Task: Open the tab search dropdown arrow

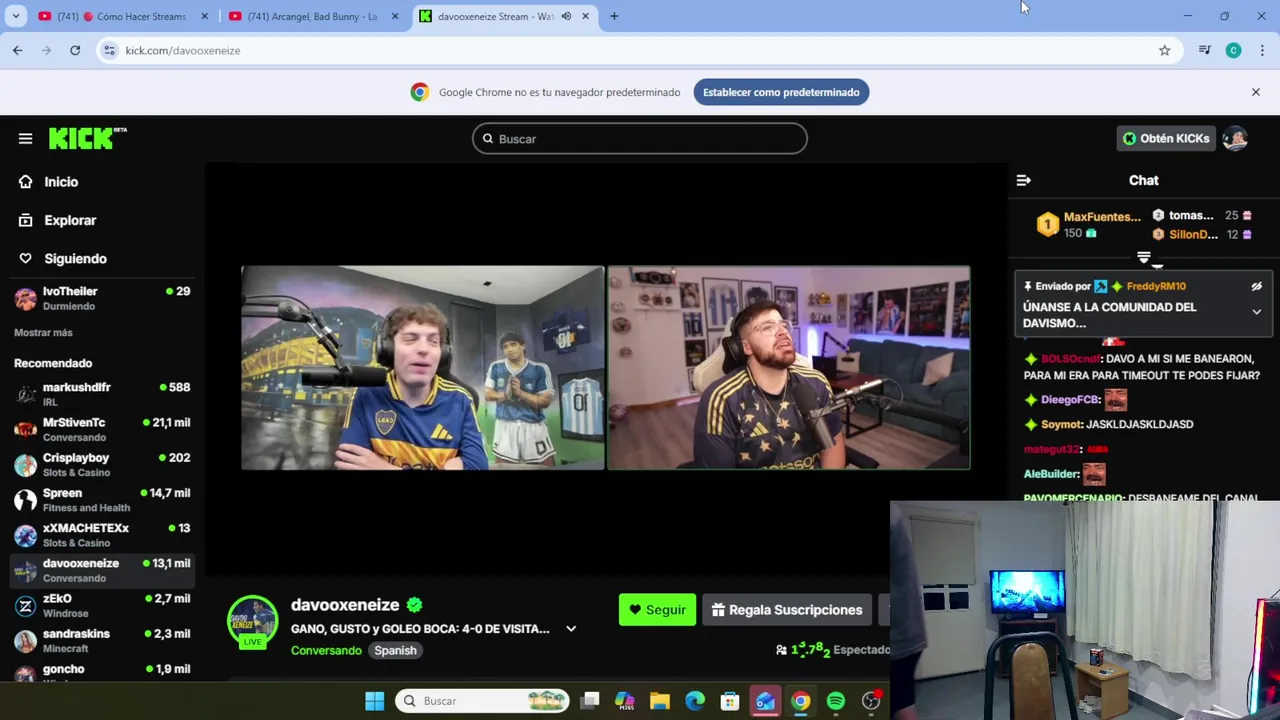Action: click(x=16, y=16)
